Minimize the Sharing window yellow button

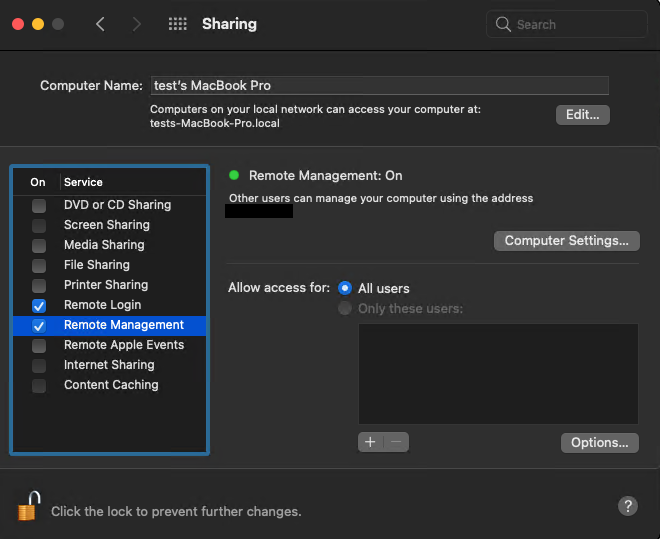click(38, 24)
